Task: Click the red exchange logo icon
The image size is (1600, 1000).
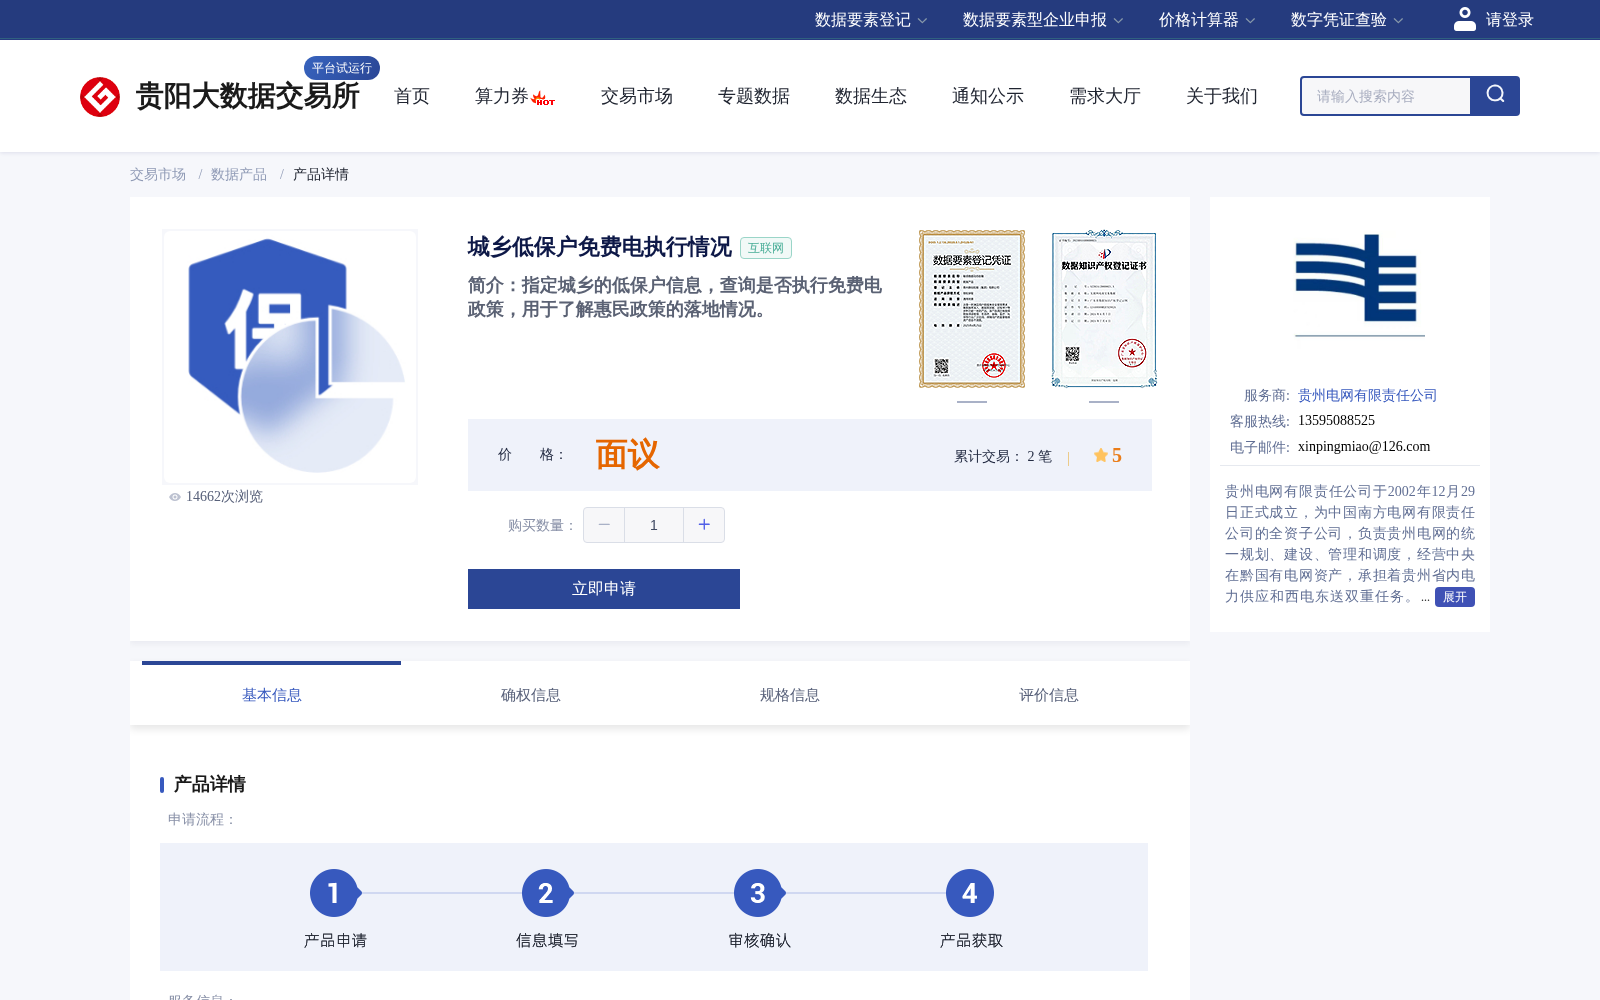Action: click(x=100, y=97)
